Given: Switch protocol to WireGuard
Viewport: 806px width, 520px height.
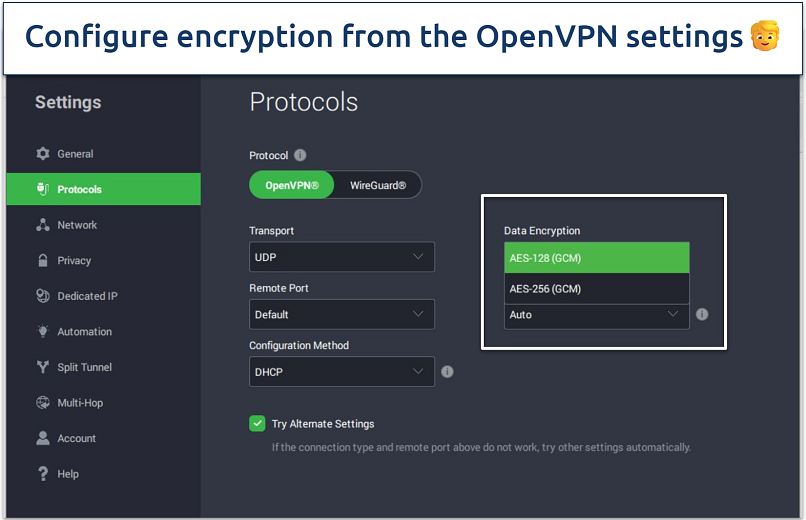Looking at the screenshot, I should (378, 185).
